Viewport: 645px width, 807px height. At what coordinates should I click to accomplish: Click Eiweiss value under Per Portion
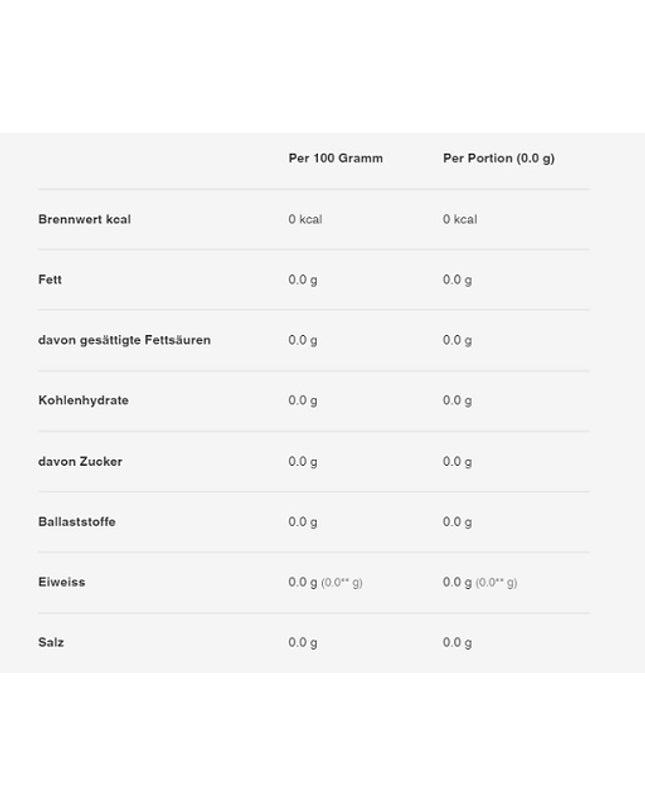point(480,583)
